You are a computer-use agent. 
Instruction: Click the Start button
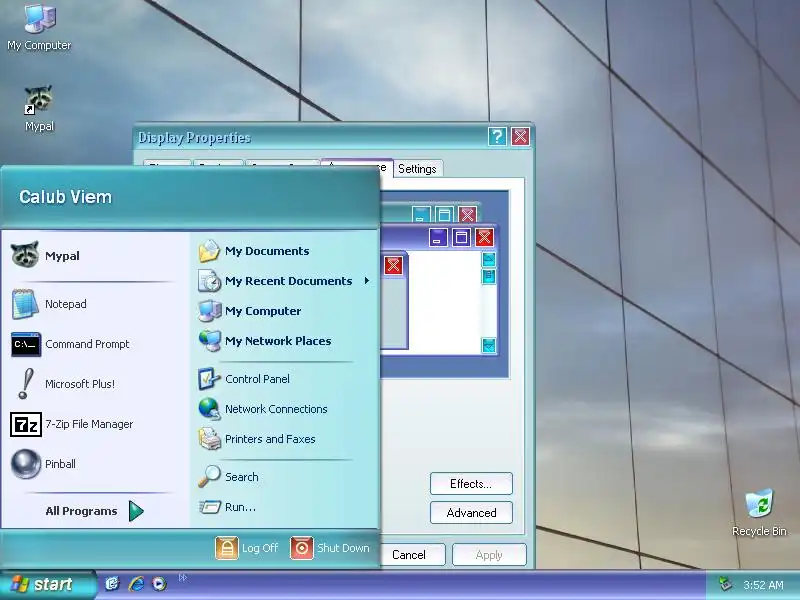(x=47, y=585)
